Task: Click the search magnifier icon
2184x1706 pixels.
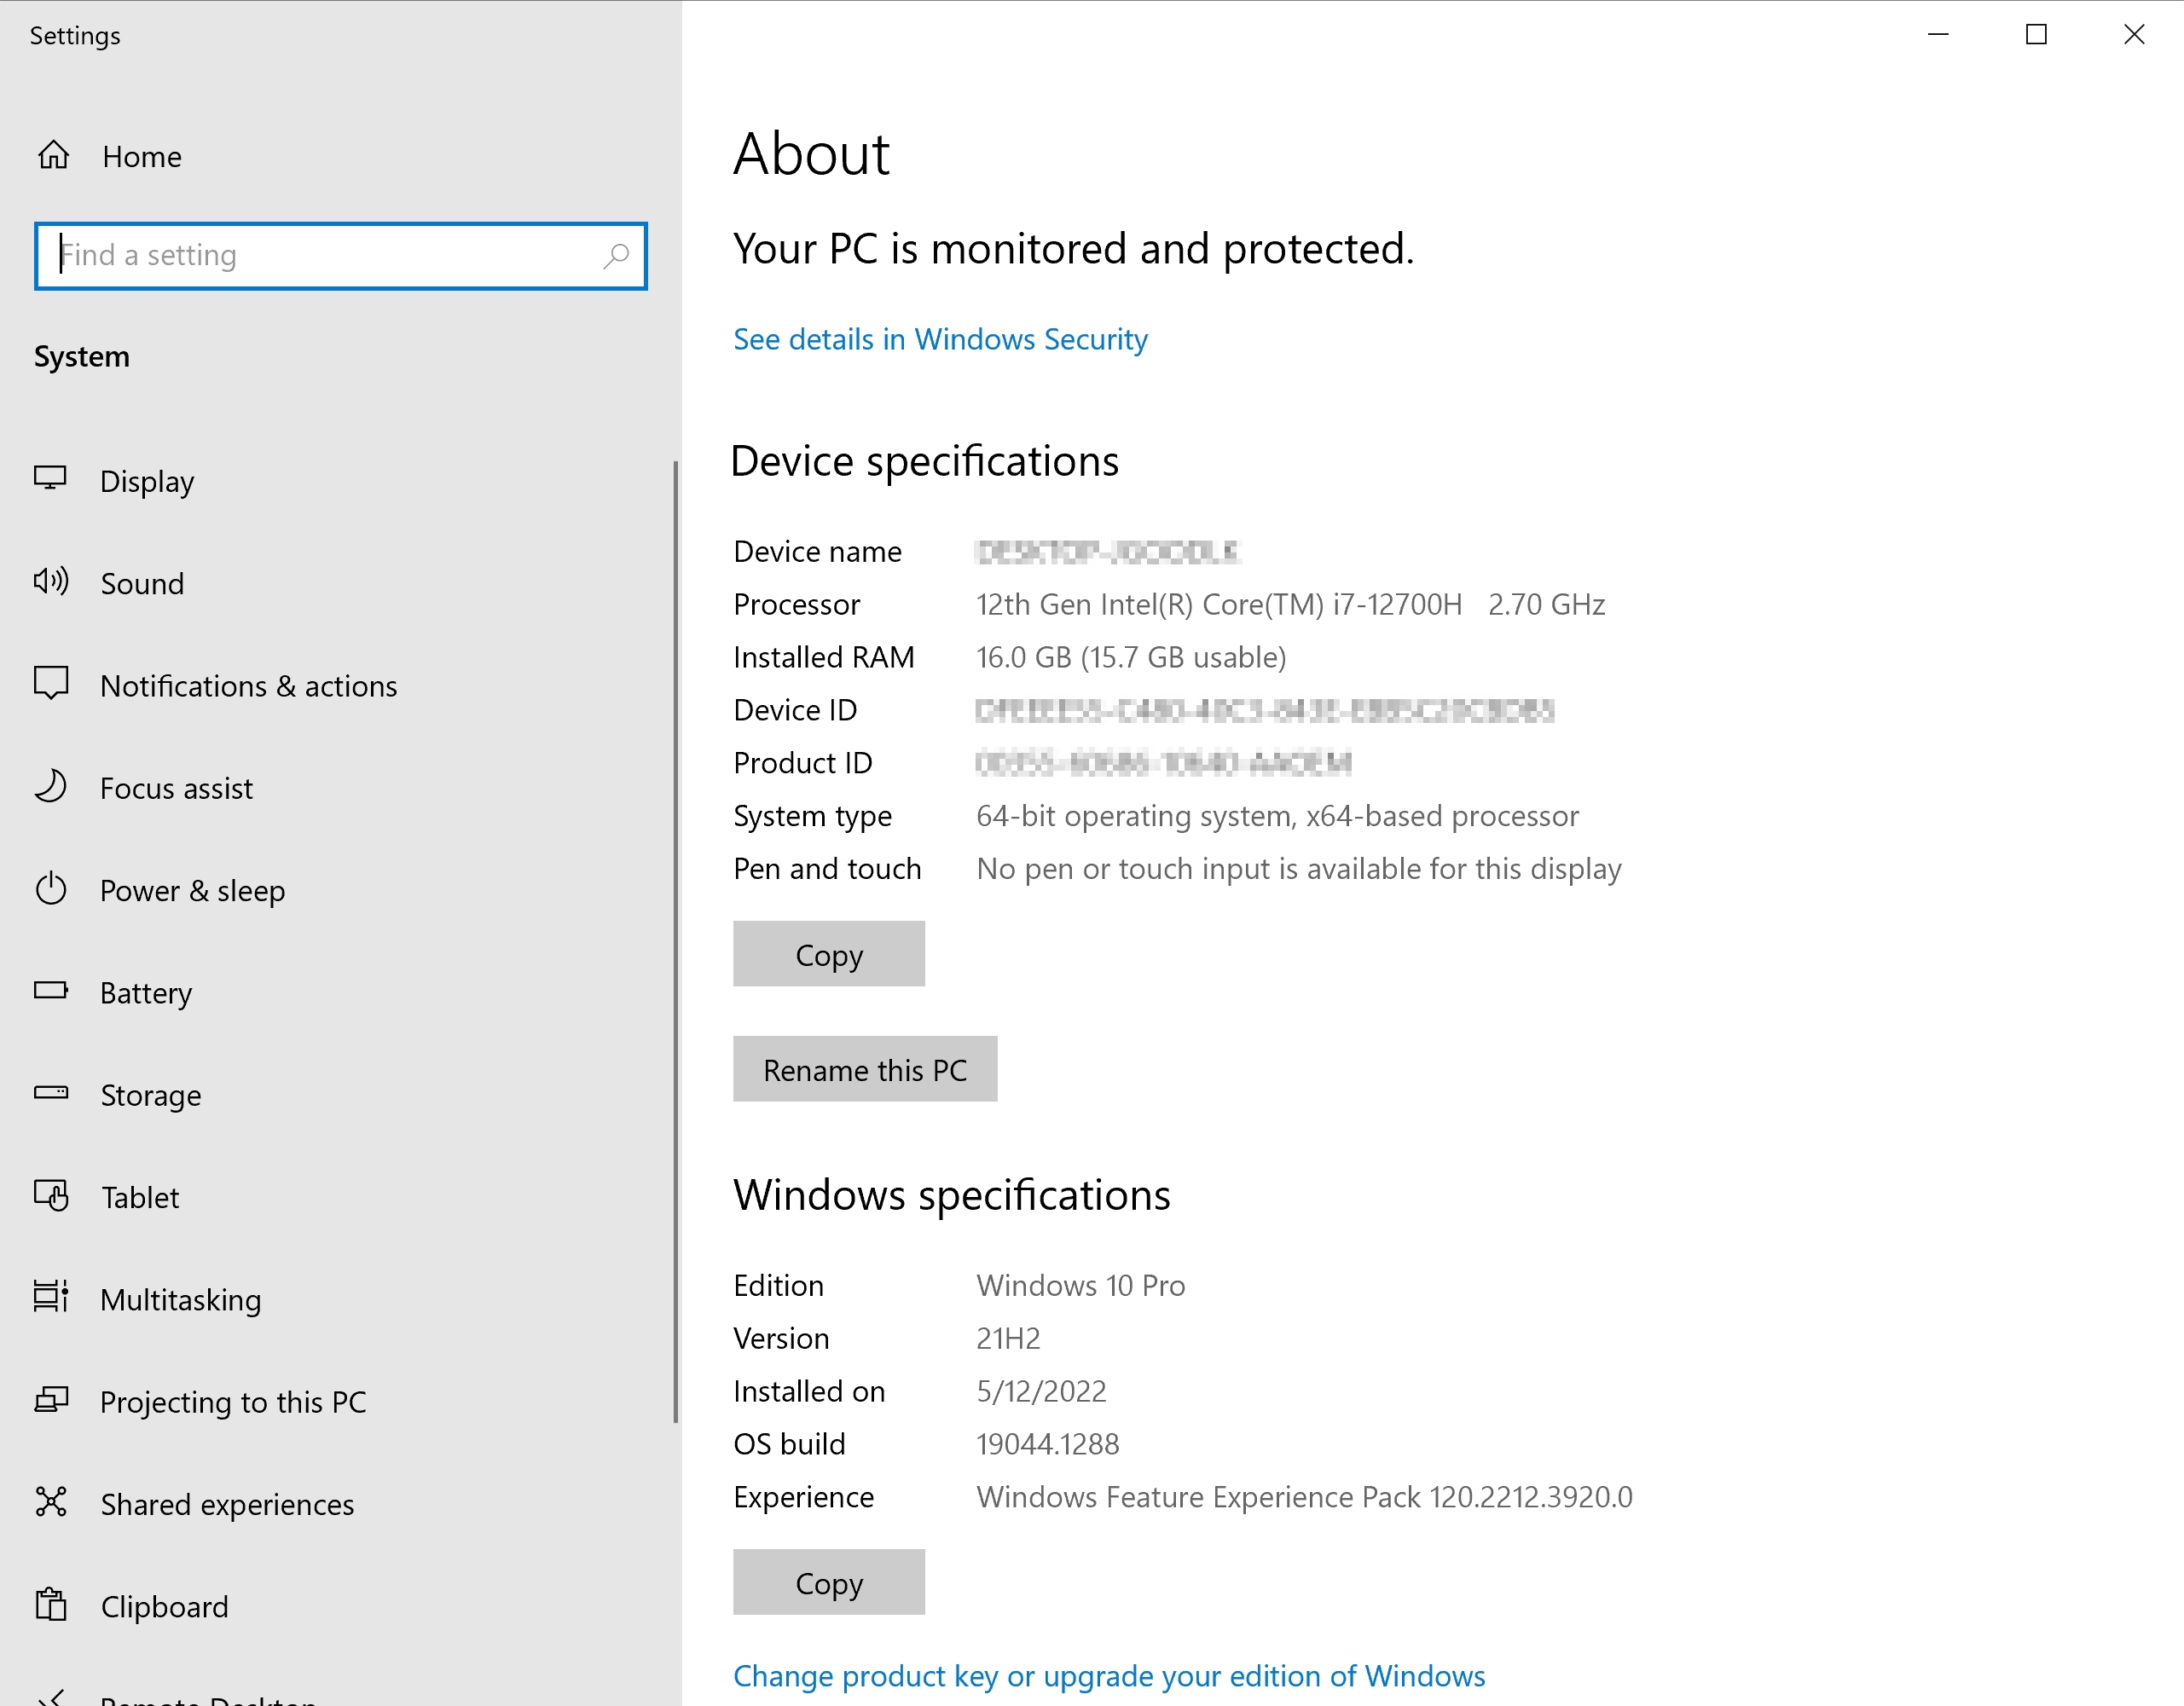Action: click(616, 256)
